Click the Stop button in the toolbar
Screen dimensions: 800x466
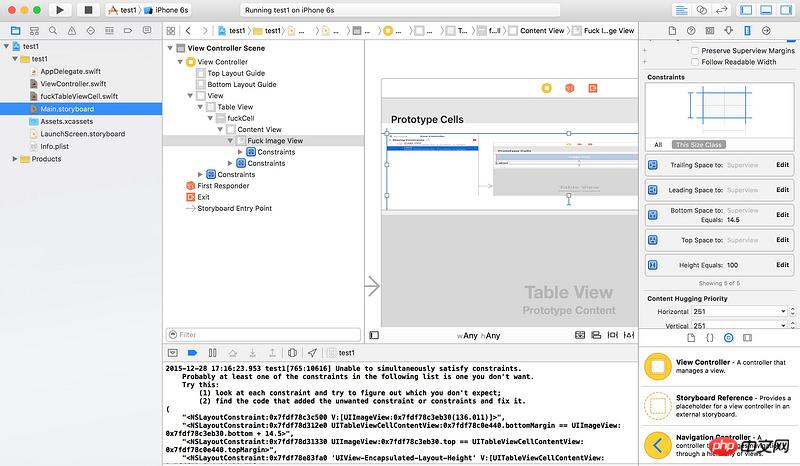(x=88, y=9)
